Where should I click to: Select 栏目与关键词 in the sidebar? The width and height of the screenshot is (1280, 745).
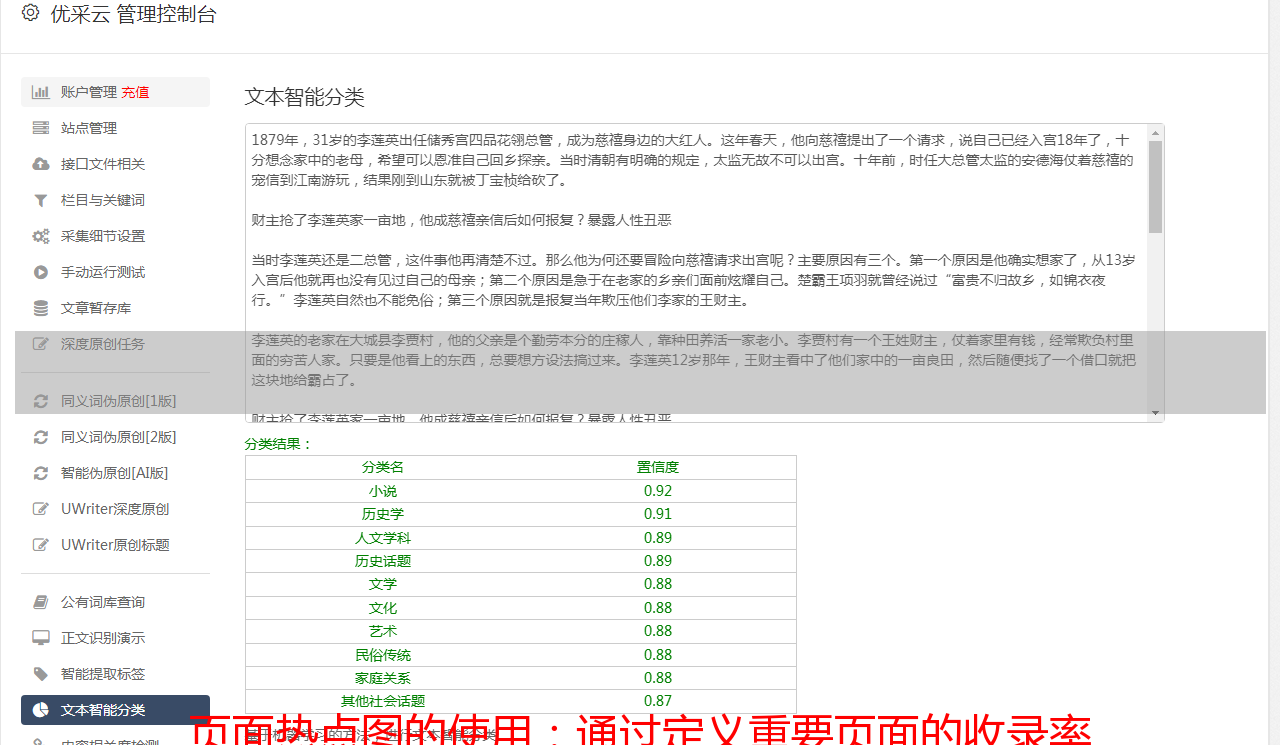(115, 200)
